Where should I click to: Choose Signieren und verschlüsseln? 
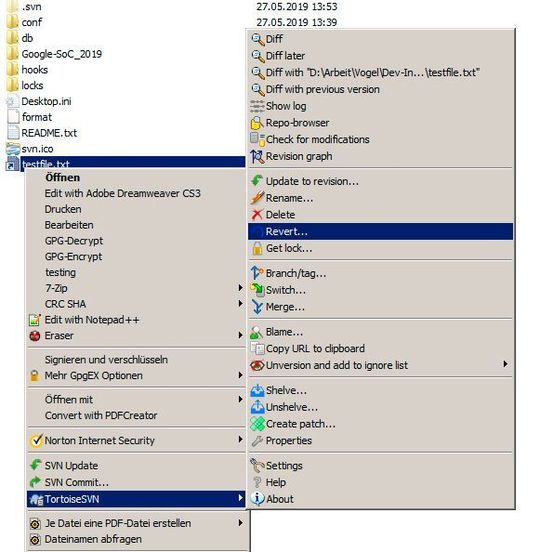click(136, 360)
